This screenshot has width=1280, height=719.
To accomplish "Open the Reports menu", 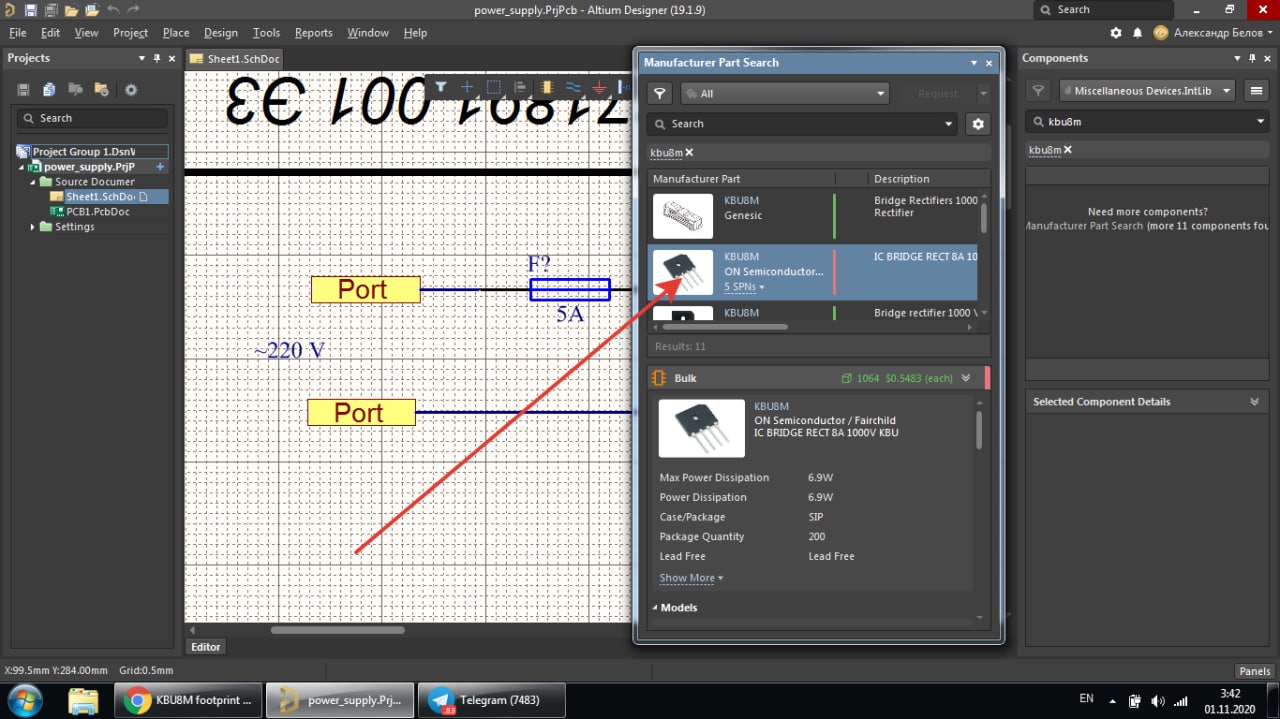I will coord(313,33).
